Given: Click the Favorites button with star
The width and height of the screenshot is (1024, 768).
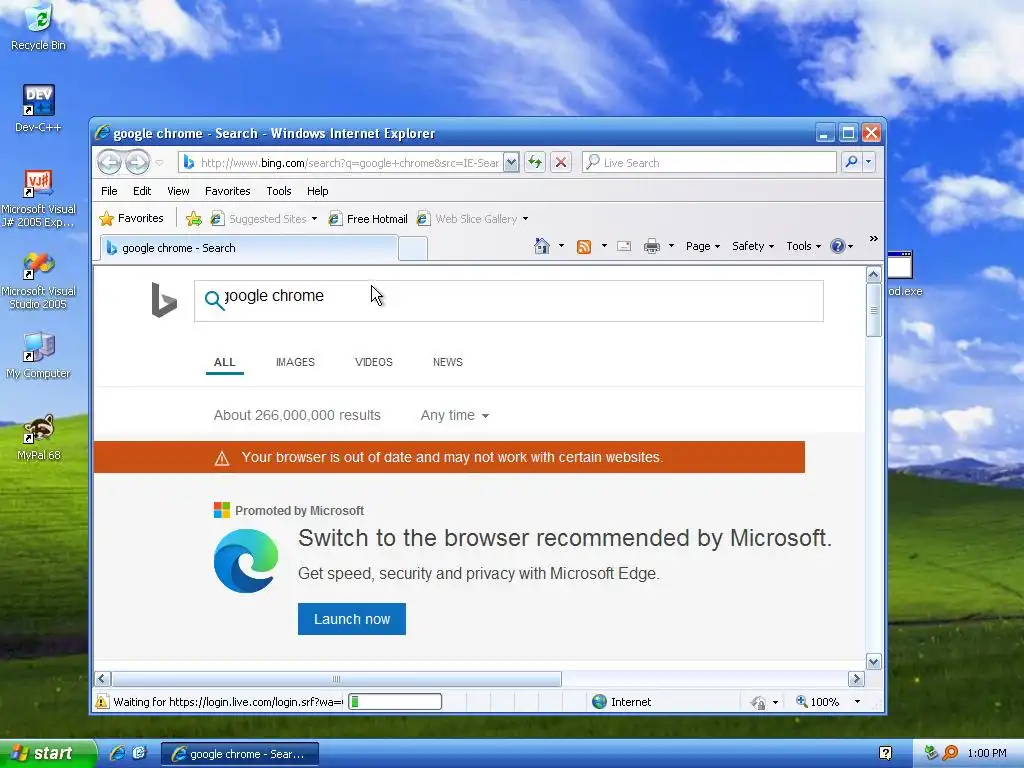Looking at the screenshot, I should click(133, 218).
